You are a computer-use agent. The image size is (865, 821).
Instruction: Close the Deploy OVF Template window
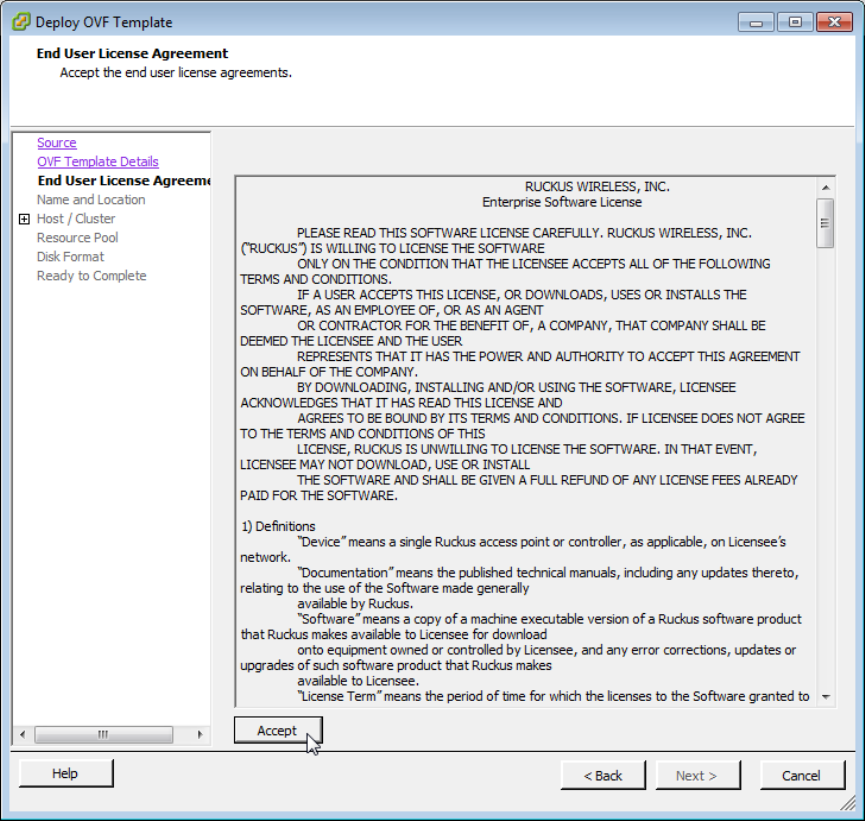tap(835, 22)
